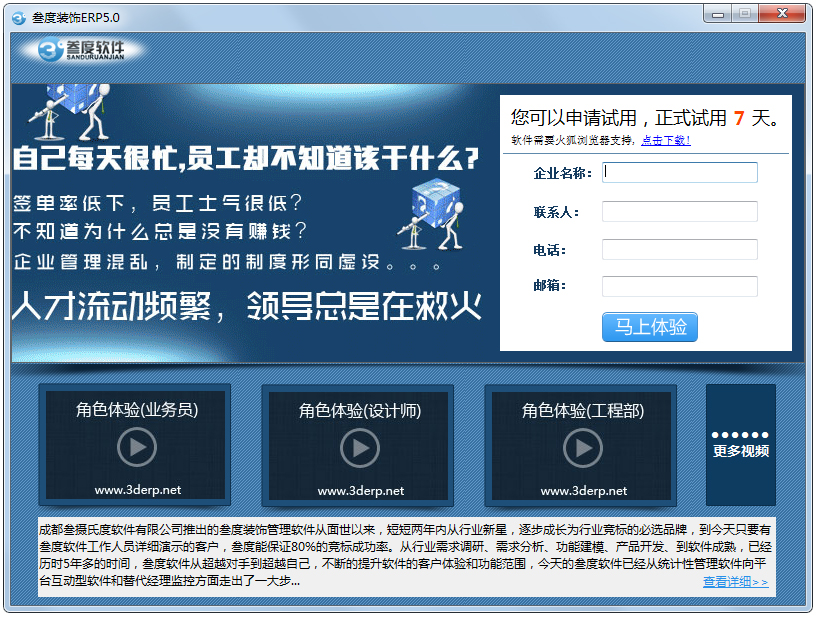Select the 电话 input field
Image resolution: width=818 pixels, height=618 pixels.
pyautogui.click(x=680, y=249)
